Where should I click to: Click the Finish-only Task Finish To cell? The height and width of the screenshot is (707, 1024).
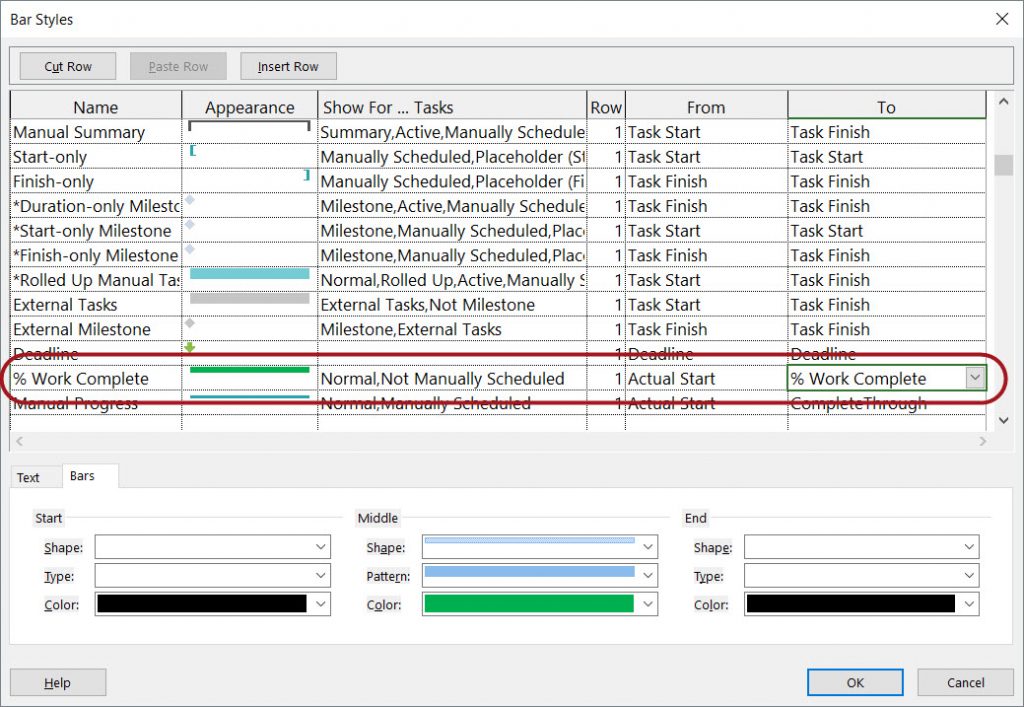coord(886,181)
